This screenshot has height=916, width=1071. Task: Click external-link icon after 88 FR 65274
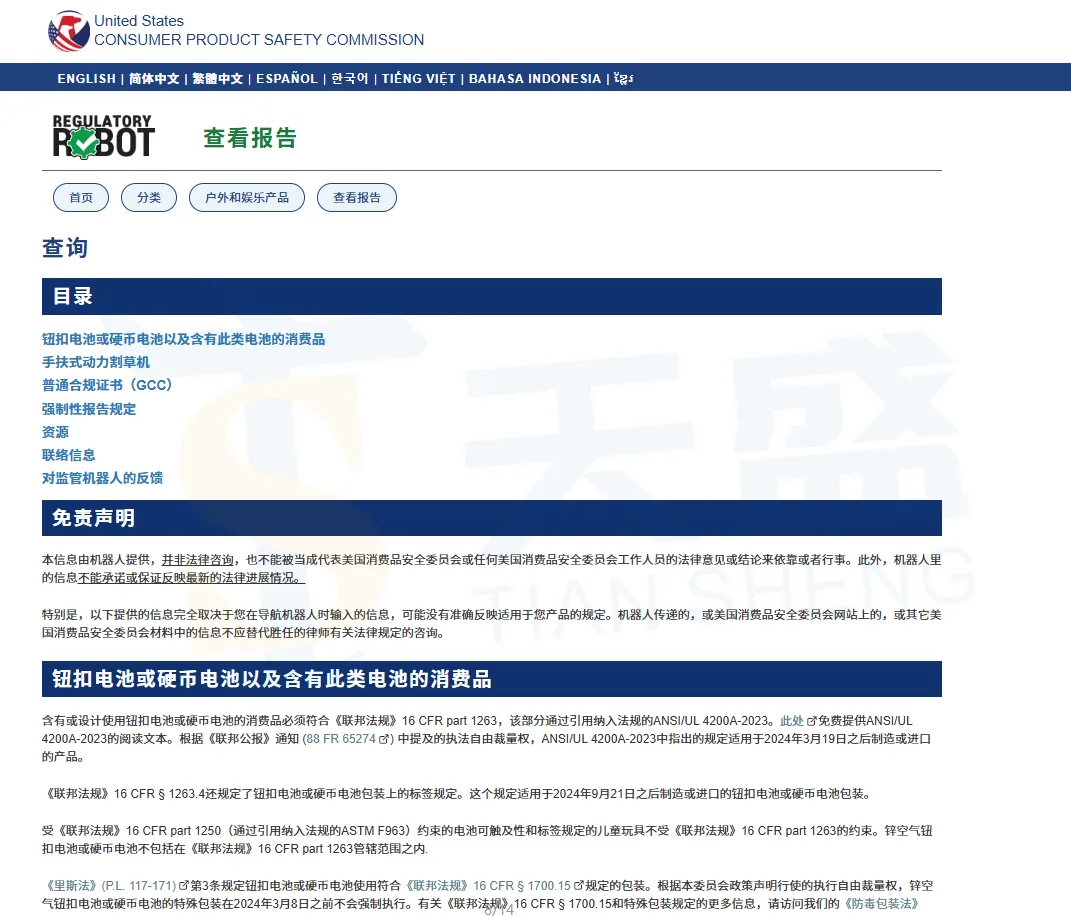[384, 738]
